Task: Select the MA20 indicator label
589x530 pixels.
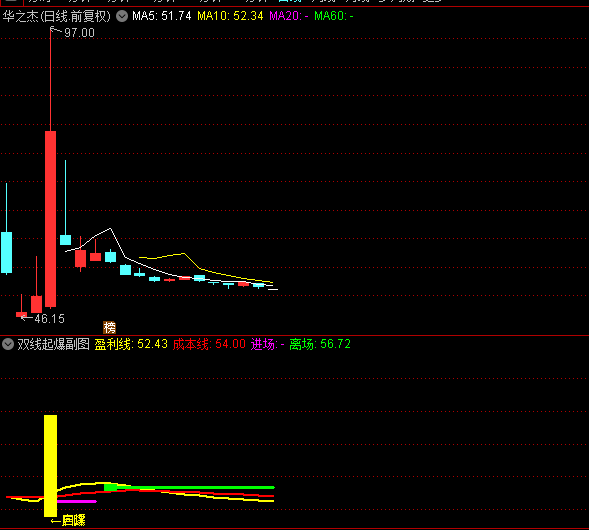Action: pos(288,16)
